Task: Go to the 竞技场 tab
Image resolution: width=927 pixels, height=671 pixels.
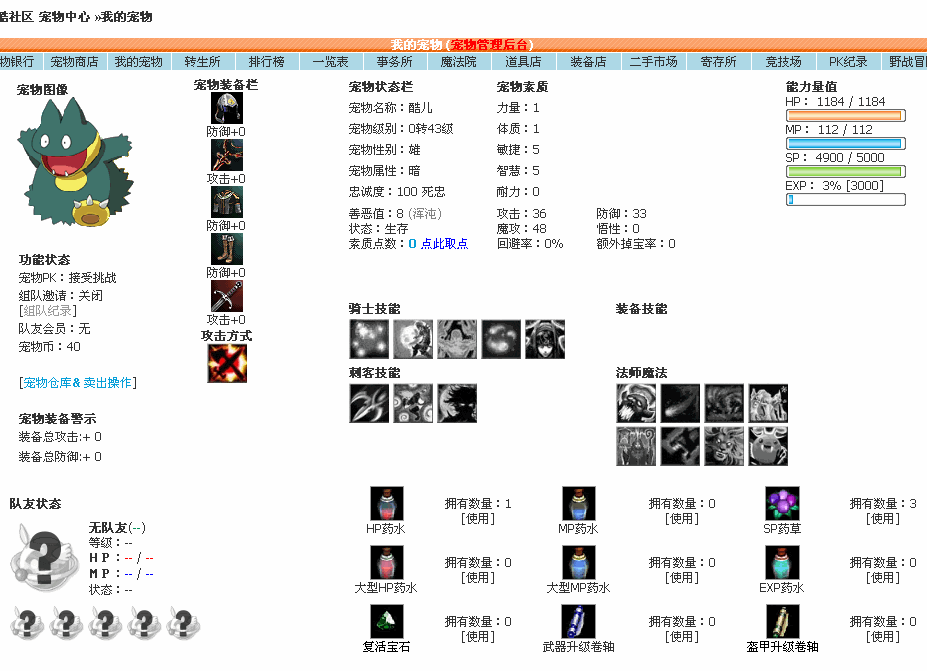Action: (x=783, y=61)
